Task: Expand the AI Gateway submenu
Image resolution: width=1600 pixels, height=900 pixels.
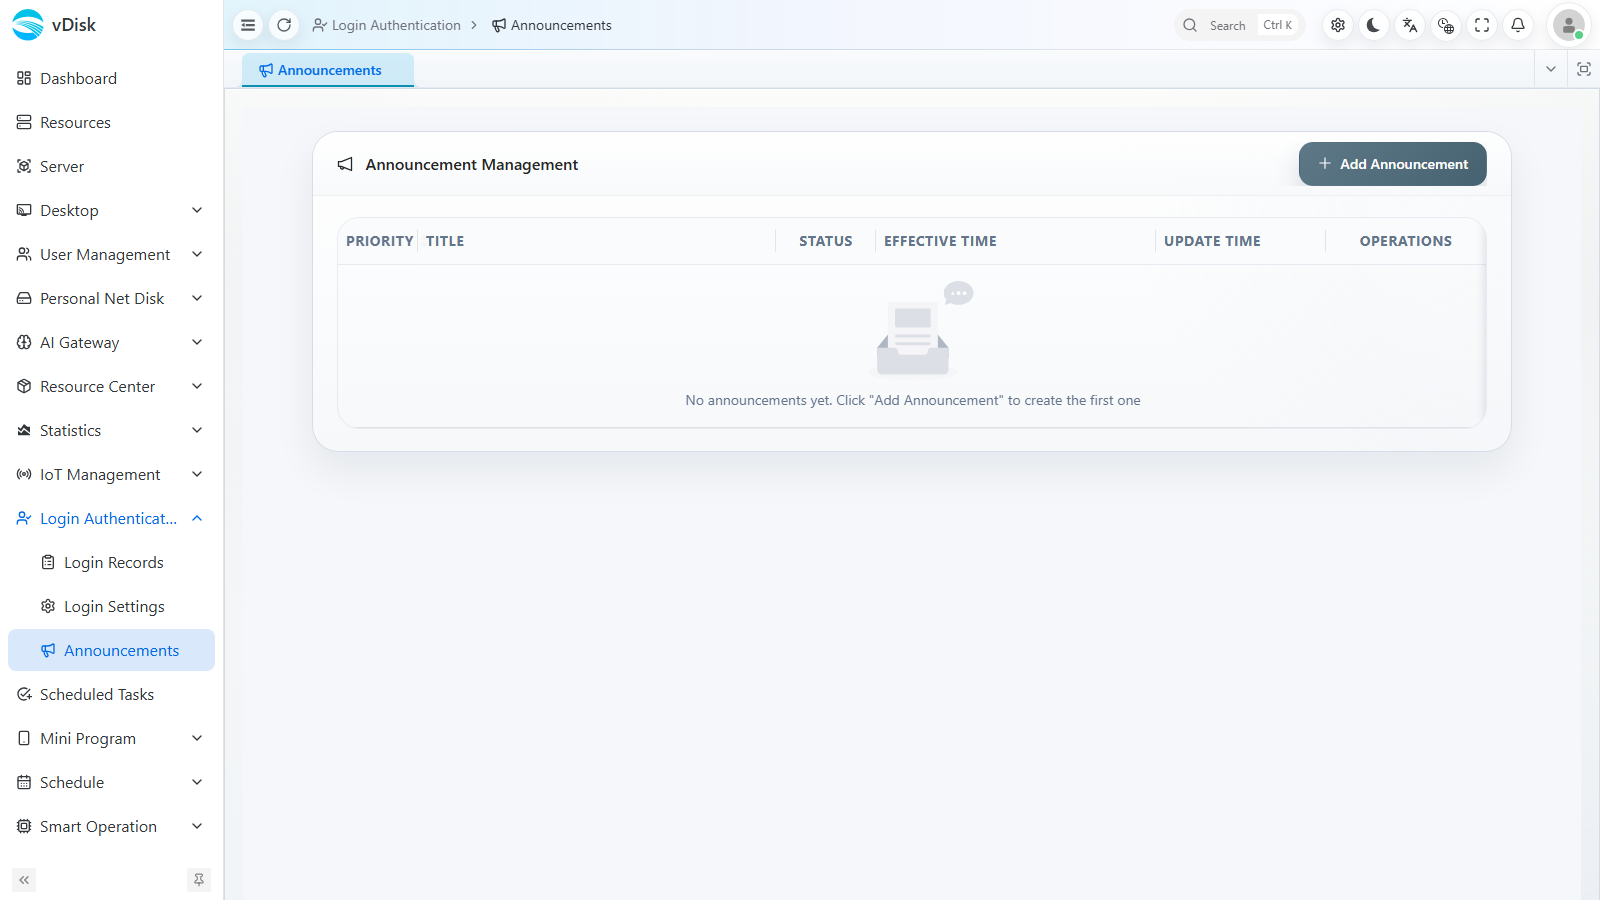Action: coord(111,342)
